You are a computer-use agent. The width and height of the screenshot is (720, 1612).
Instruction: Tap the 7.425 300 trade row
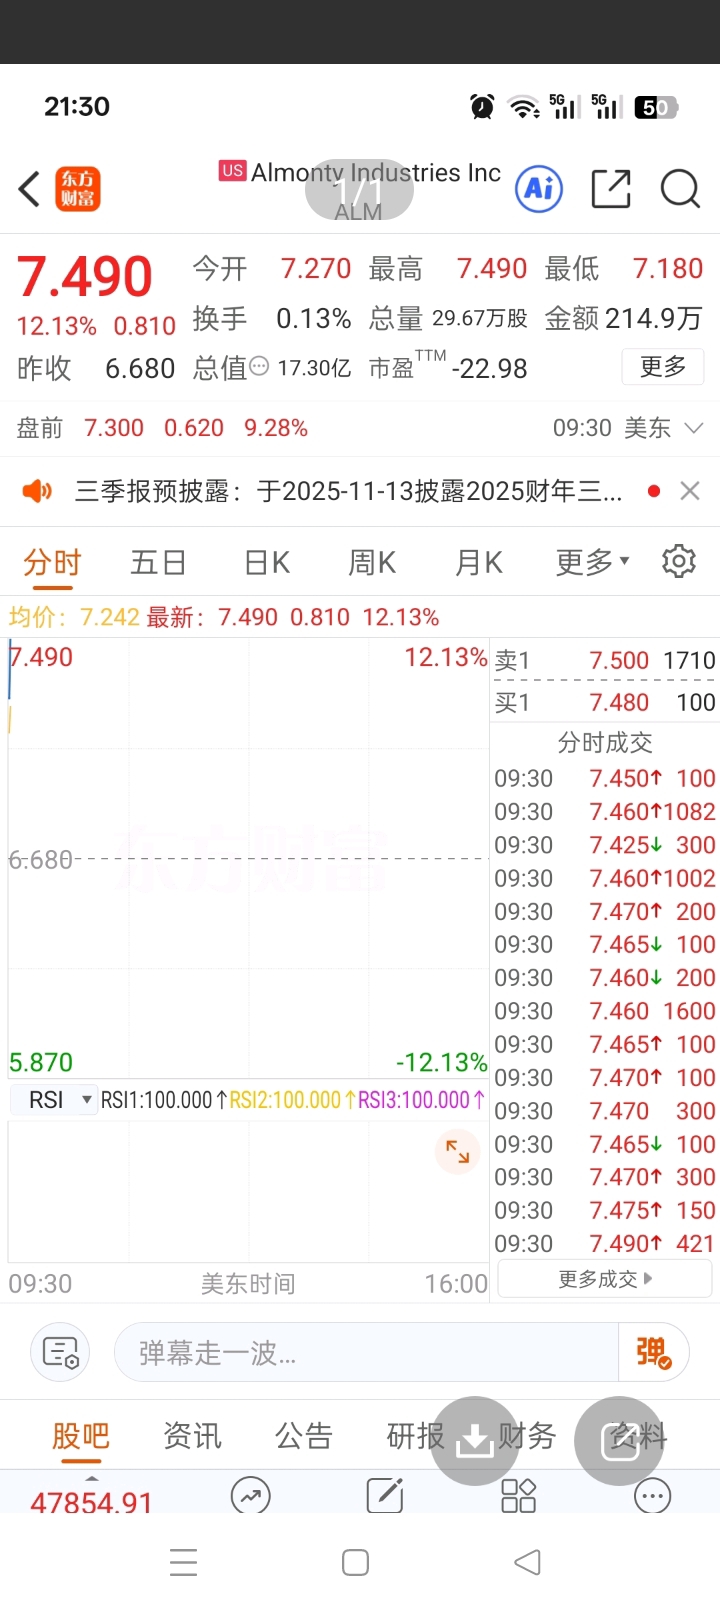605,844
